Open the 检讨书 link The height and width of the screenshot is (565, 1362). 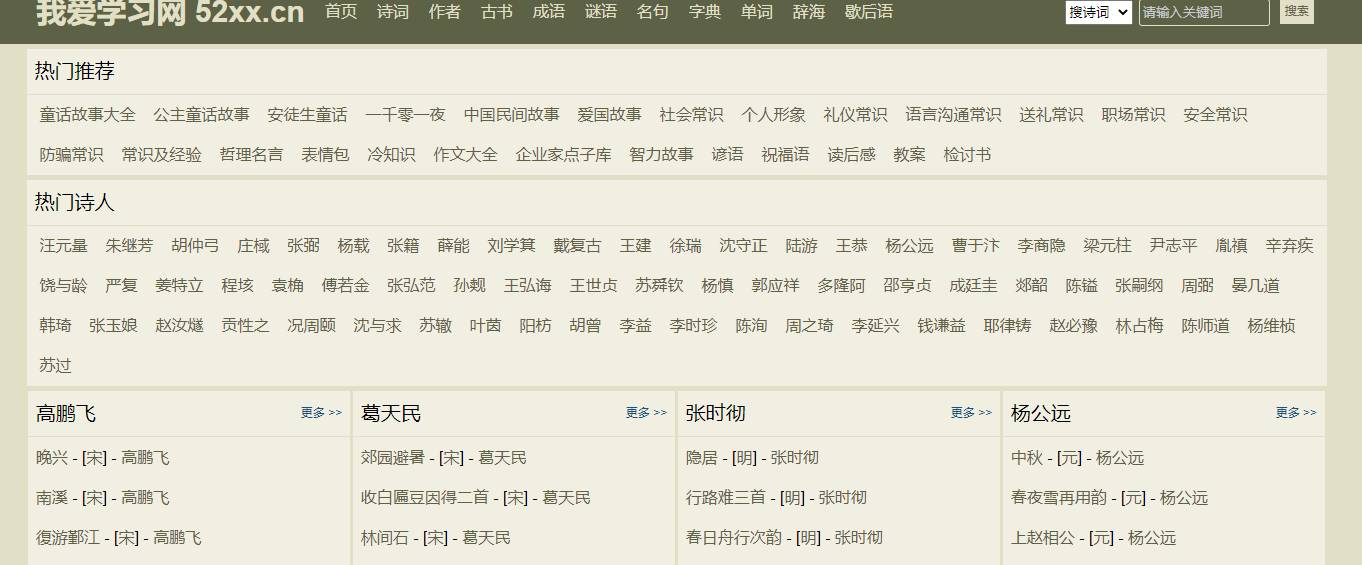[x=968, y=155]
